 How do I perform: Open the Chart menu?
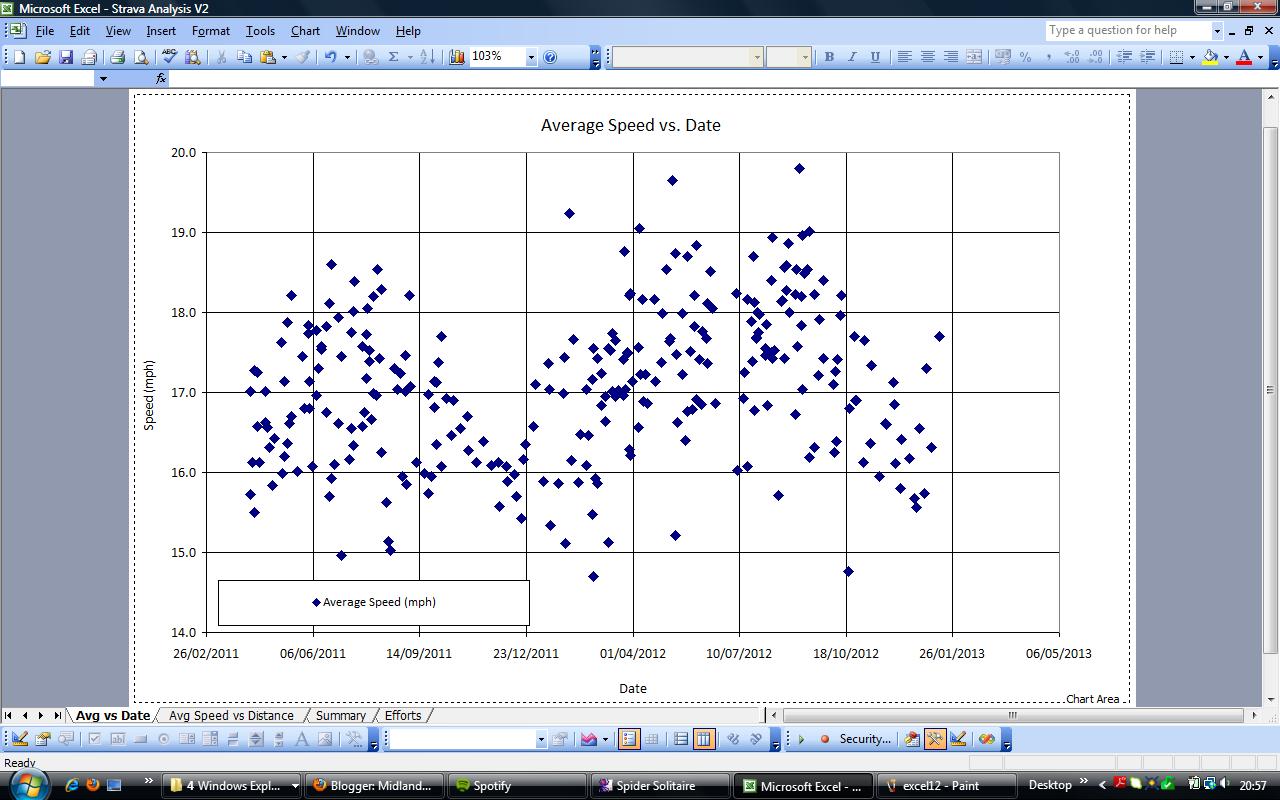click(305, 30)
